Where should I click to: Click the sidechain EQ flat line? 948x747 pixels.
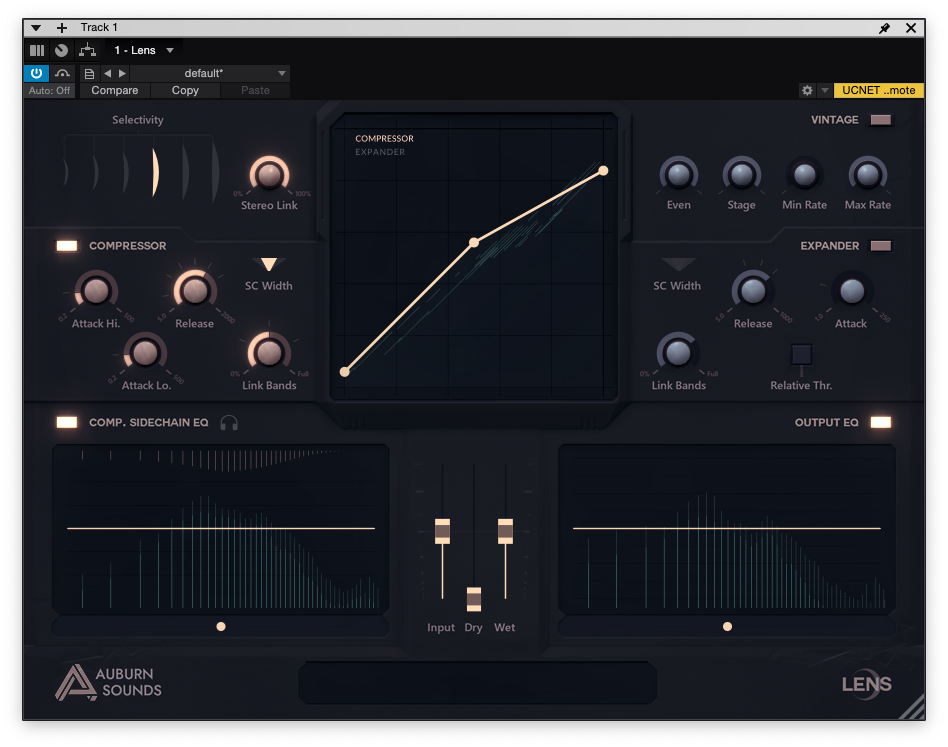coord(221,528)
